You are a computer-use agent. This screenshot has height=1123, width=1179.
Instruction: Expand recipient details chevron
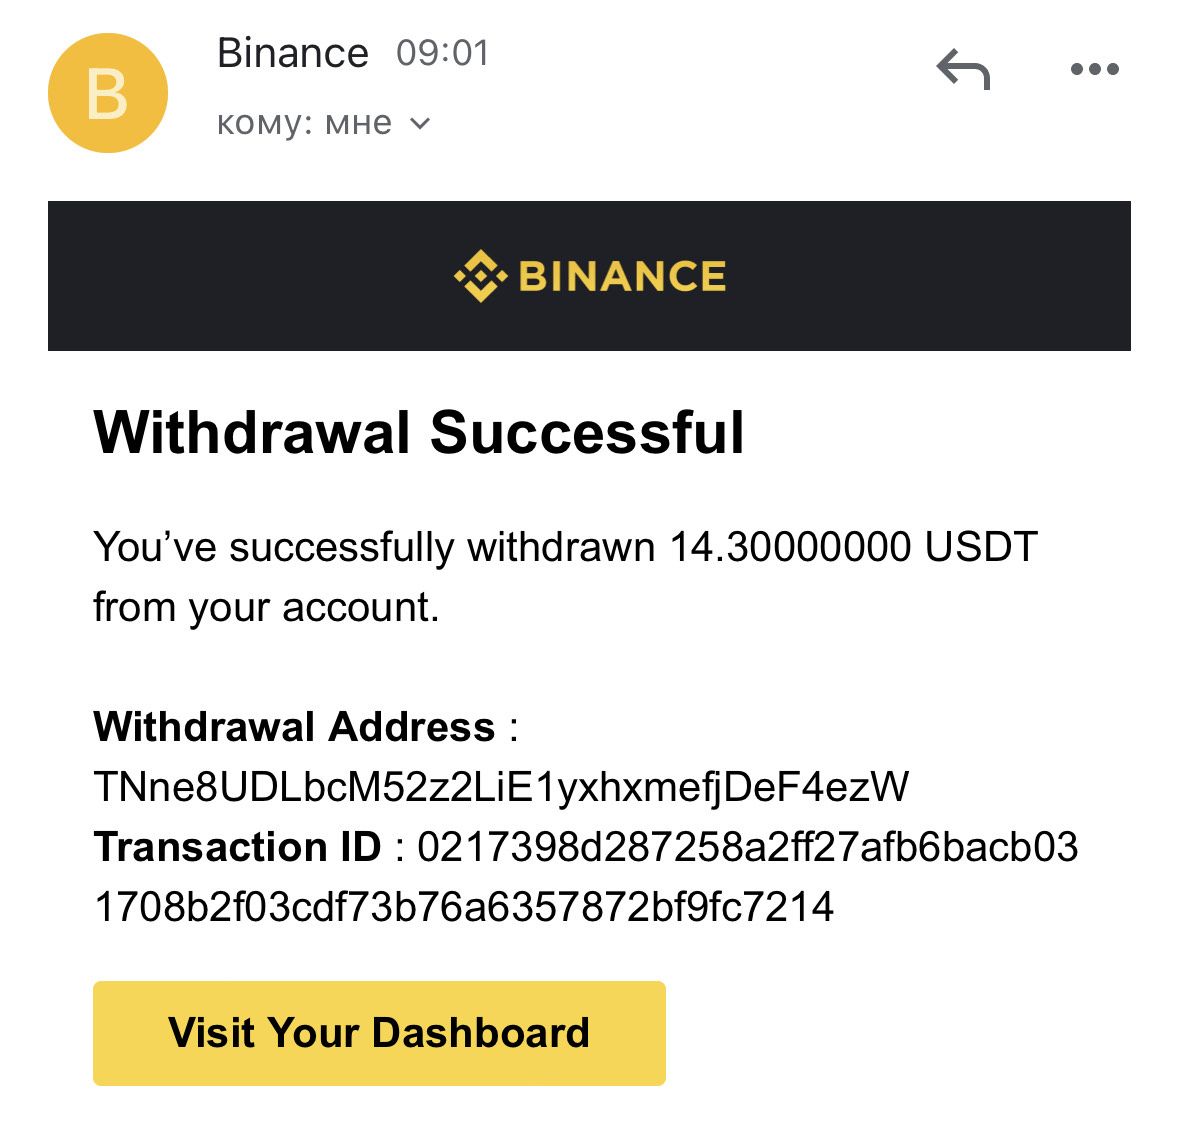click(420, 124)
